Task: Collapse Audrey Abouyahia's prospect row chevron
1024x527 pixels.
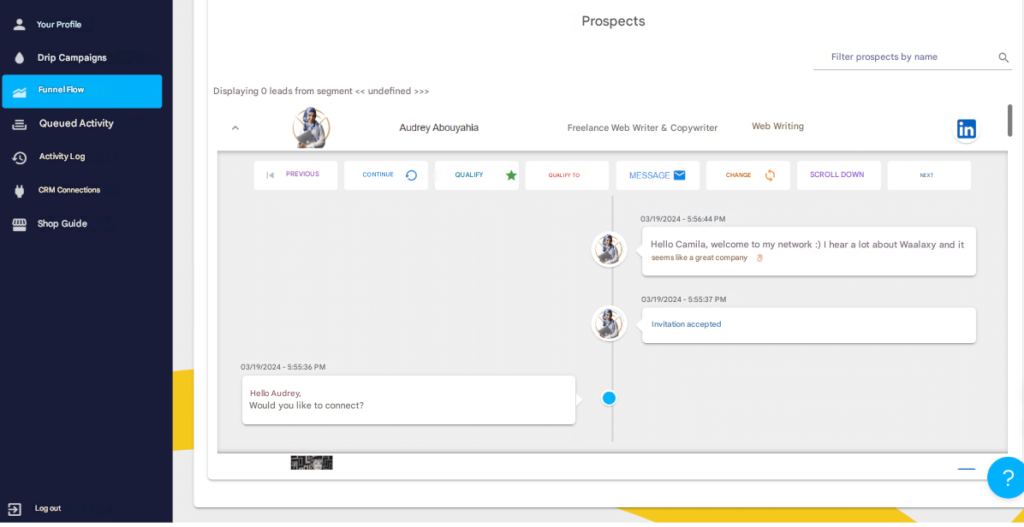Action: tap(236, 128)
